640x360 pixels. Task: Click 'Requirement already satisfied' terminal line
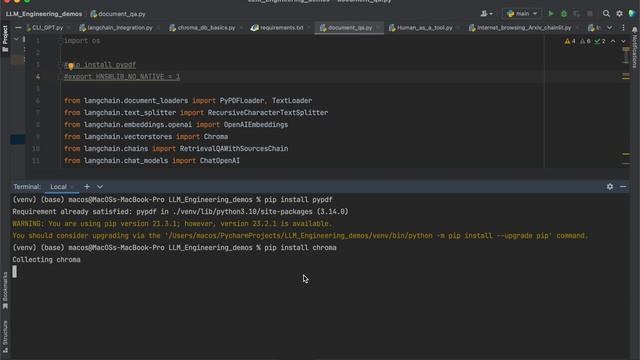(180, 212)
